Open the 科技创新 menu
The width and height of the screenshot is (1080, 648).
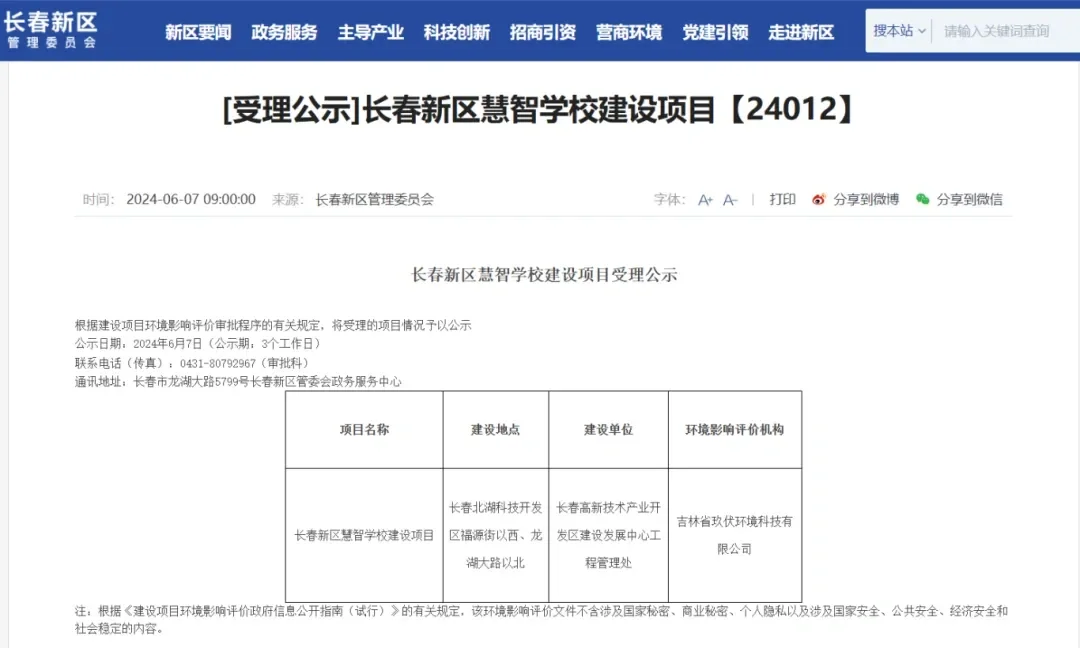(457, 32)
